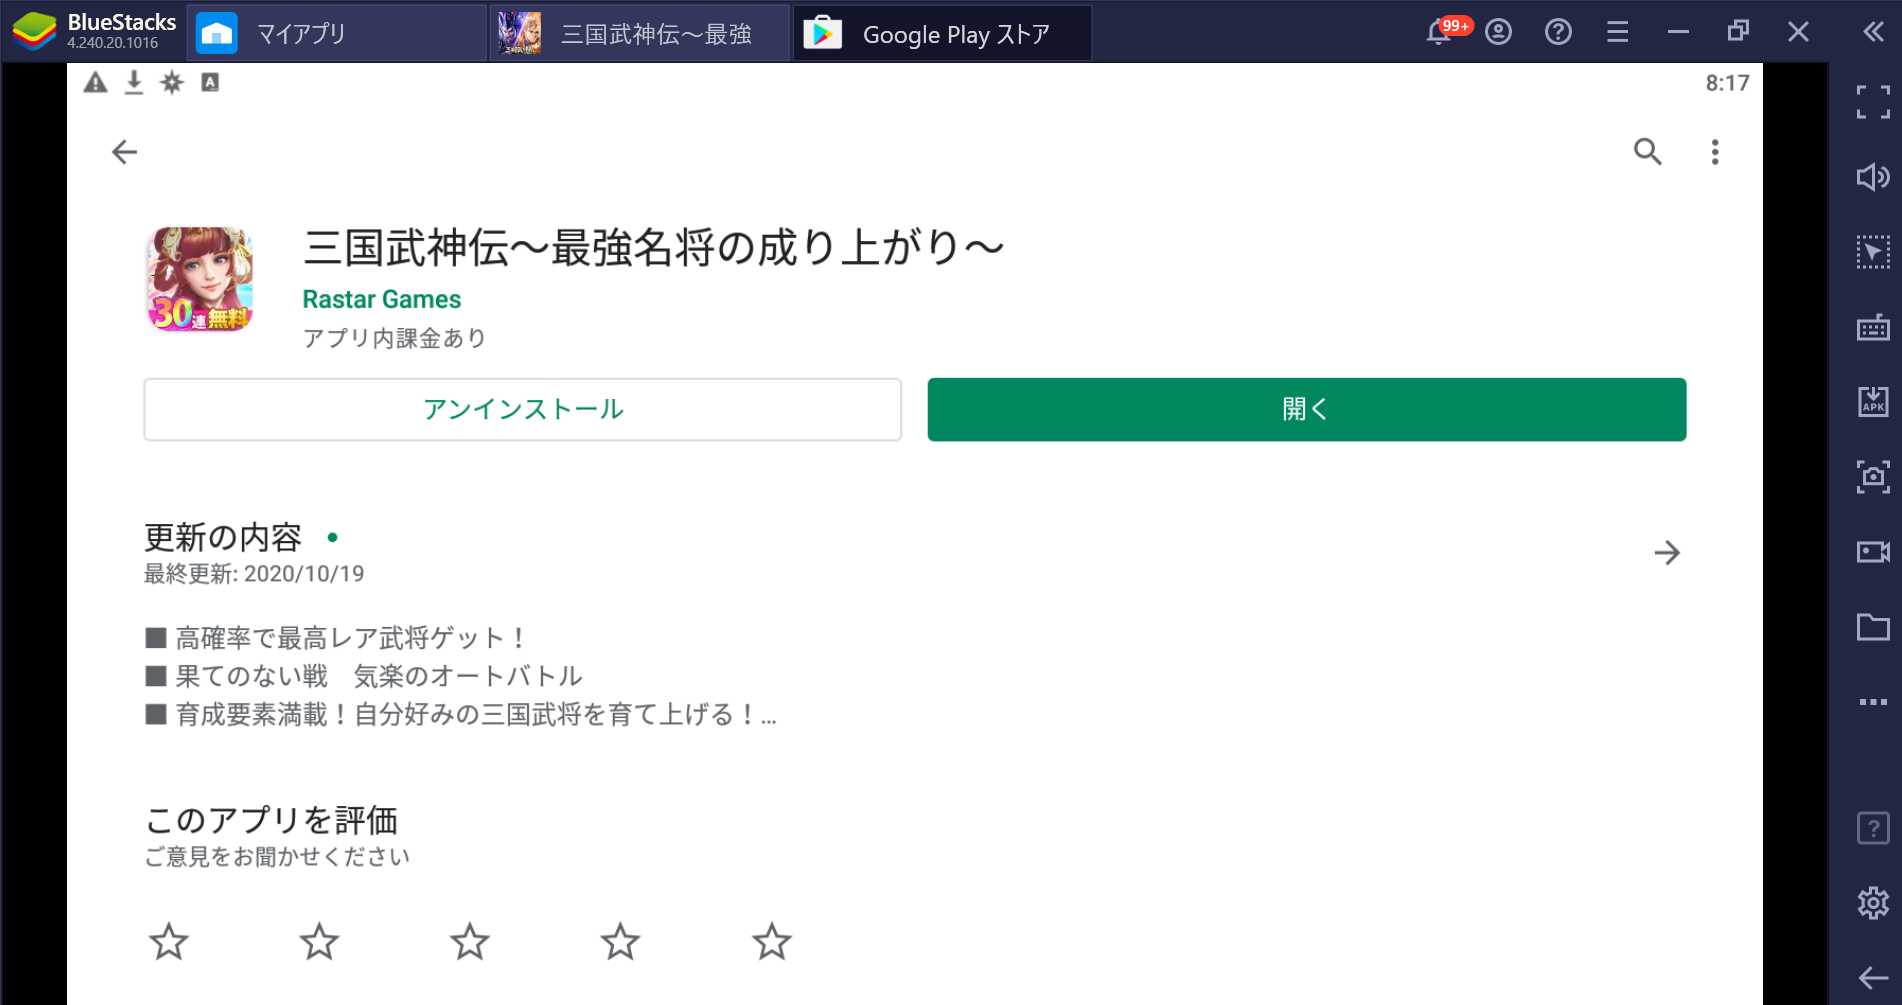Click the line 高確率で最高レア武将ゲット！
The image size is (1902, 1005).
pyautogui.click(x=336, y=638)
